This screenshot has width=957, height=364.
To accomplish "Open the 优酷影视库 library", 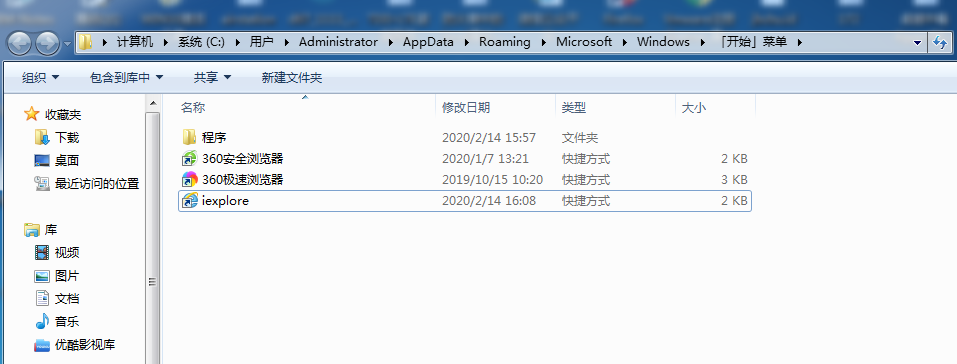I will (85, 344).
